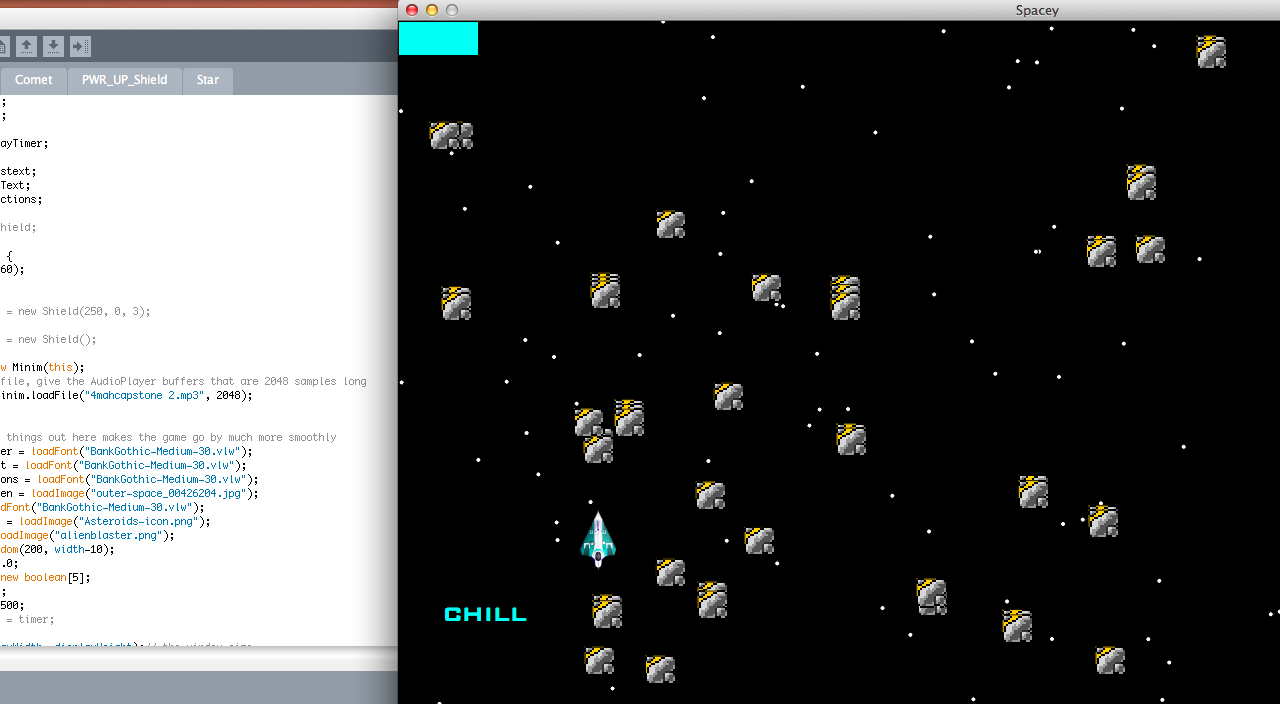The height and width of the screenshot is (704, 1280).
Task: Click the cyan CHILL text in the game
Action: point(485,614)
